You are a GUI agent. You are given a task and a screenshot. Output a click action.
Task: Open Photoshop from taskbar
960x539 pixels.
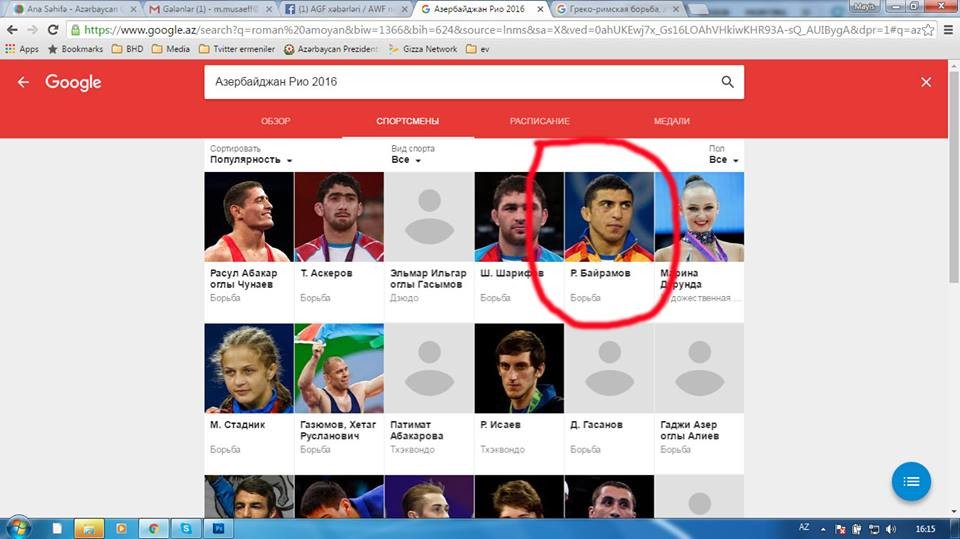[x=218, y=528]
